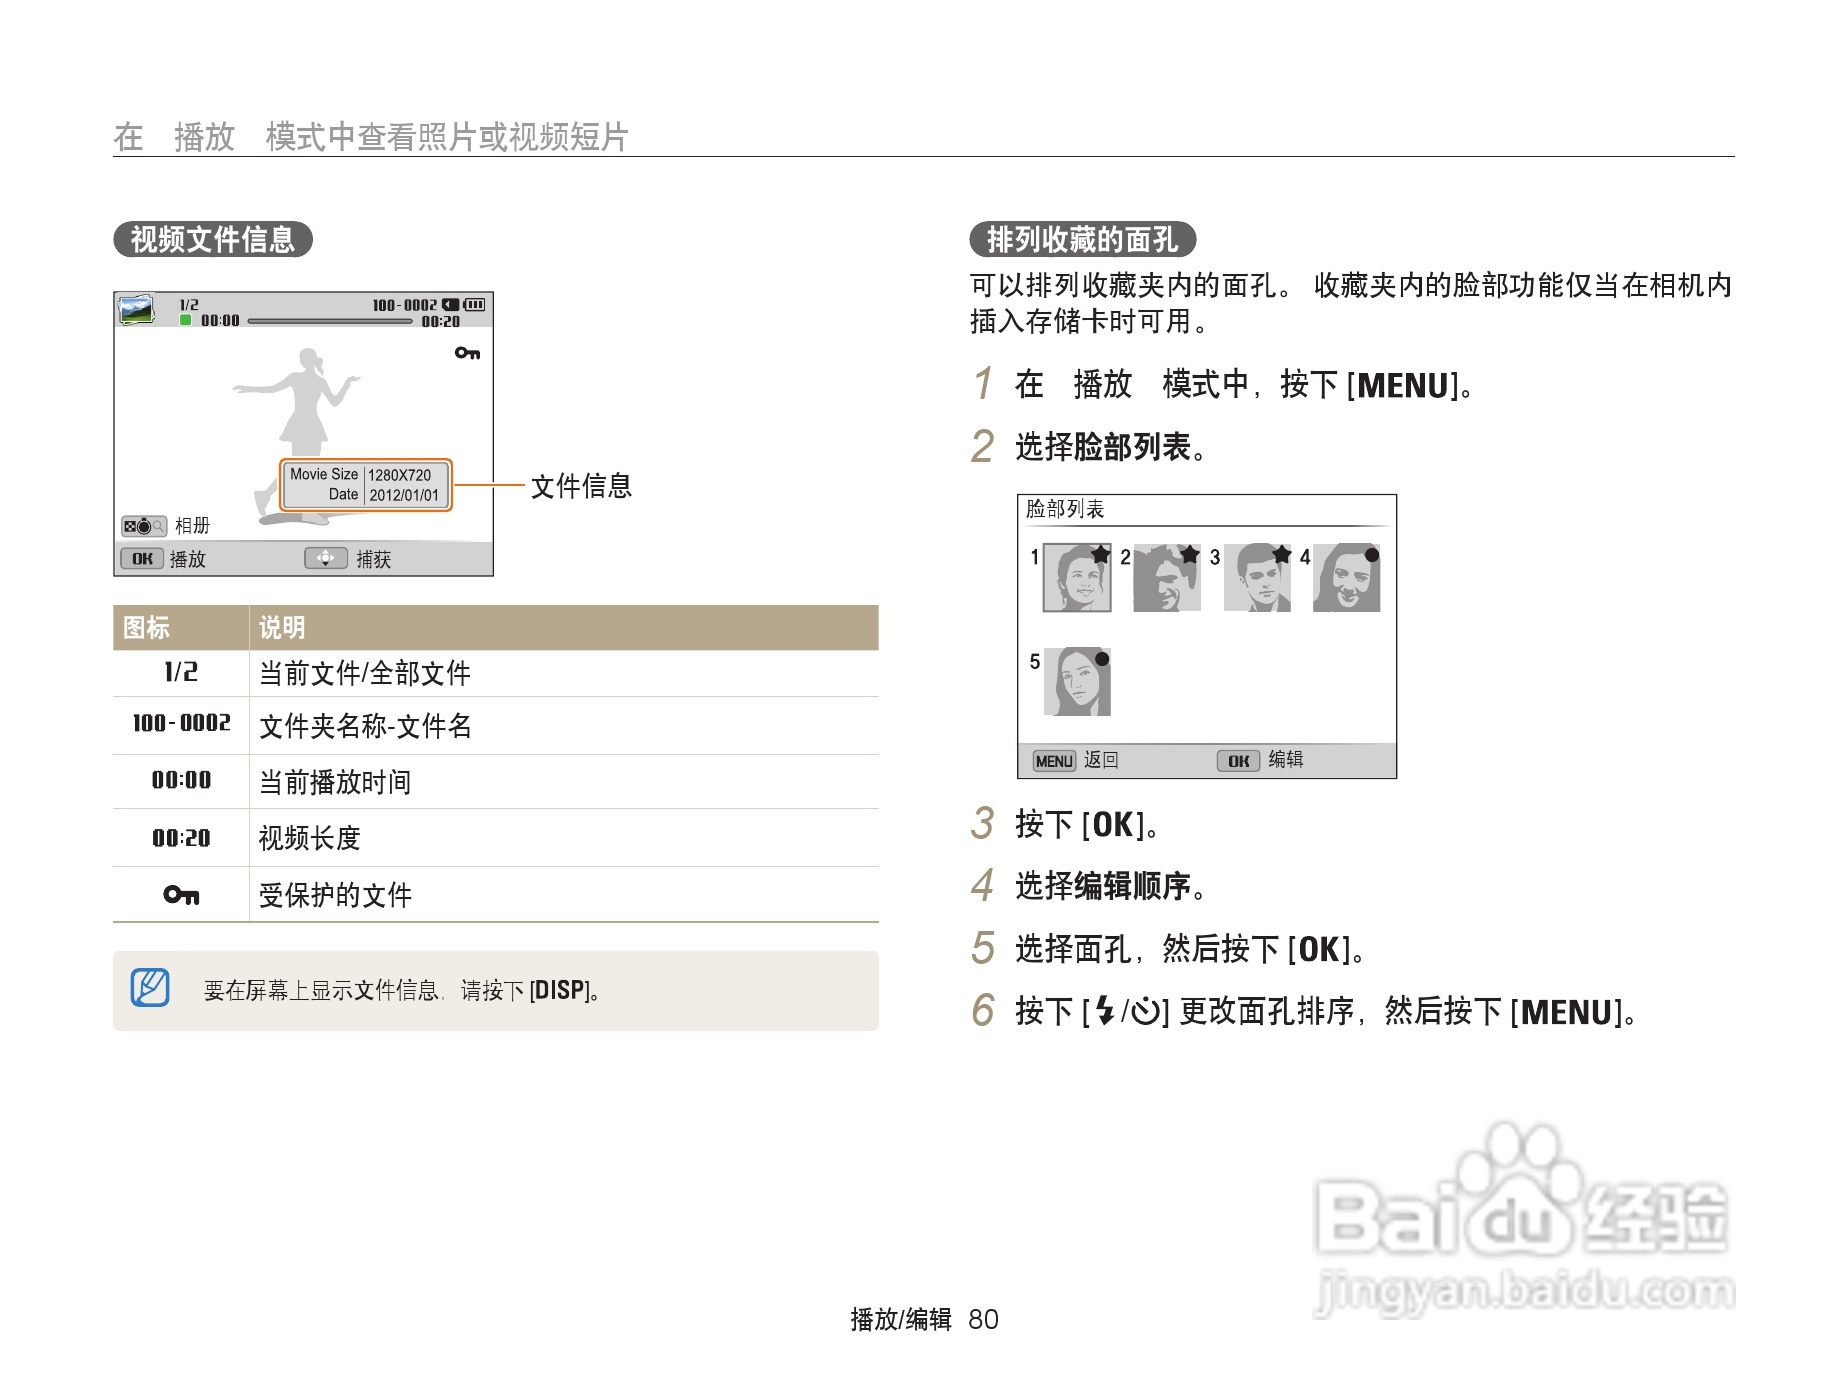Click the 1/2 icon in the table
The width and height of the screenshot is (1848, 1395).
click(x=181, y=672)
